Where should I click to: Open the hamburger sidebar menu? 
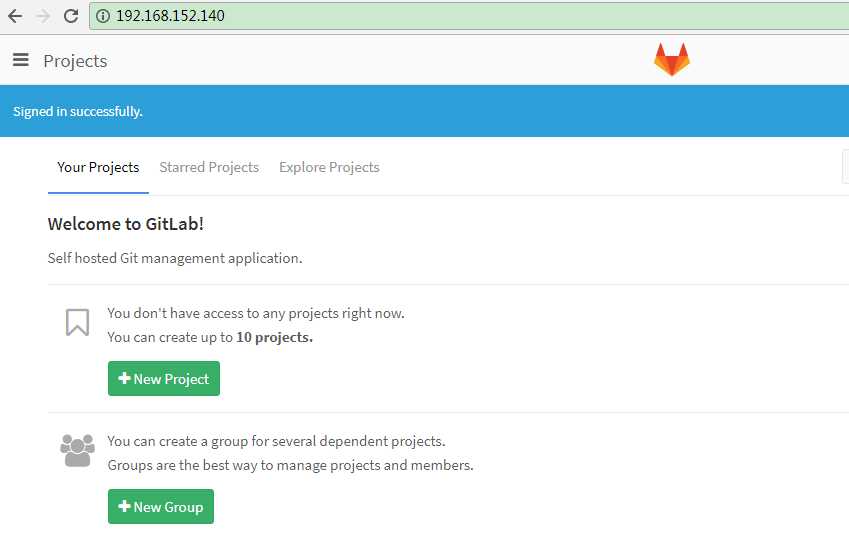pyautogui.click(x=21, y=60)
